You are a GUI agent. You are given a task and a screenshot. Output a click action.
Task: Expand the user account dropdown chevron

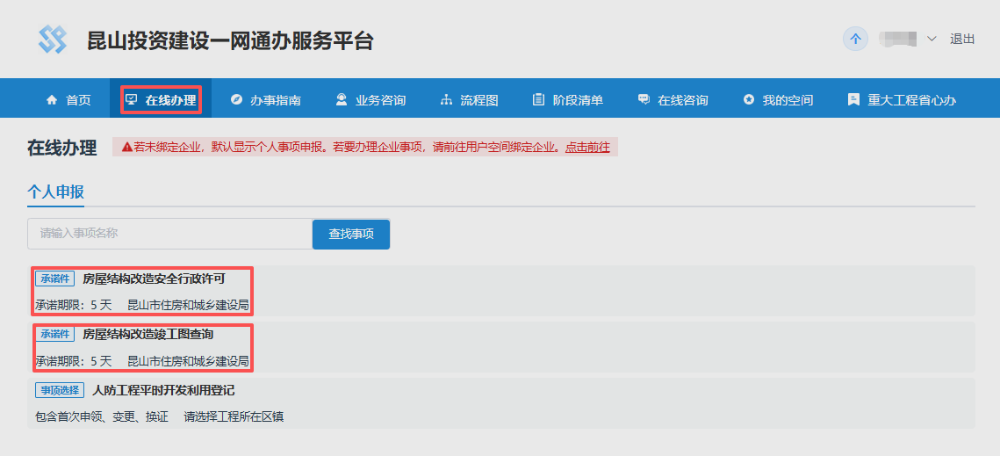pos(931,39)
